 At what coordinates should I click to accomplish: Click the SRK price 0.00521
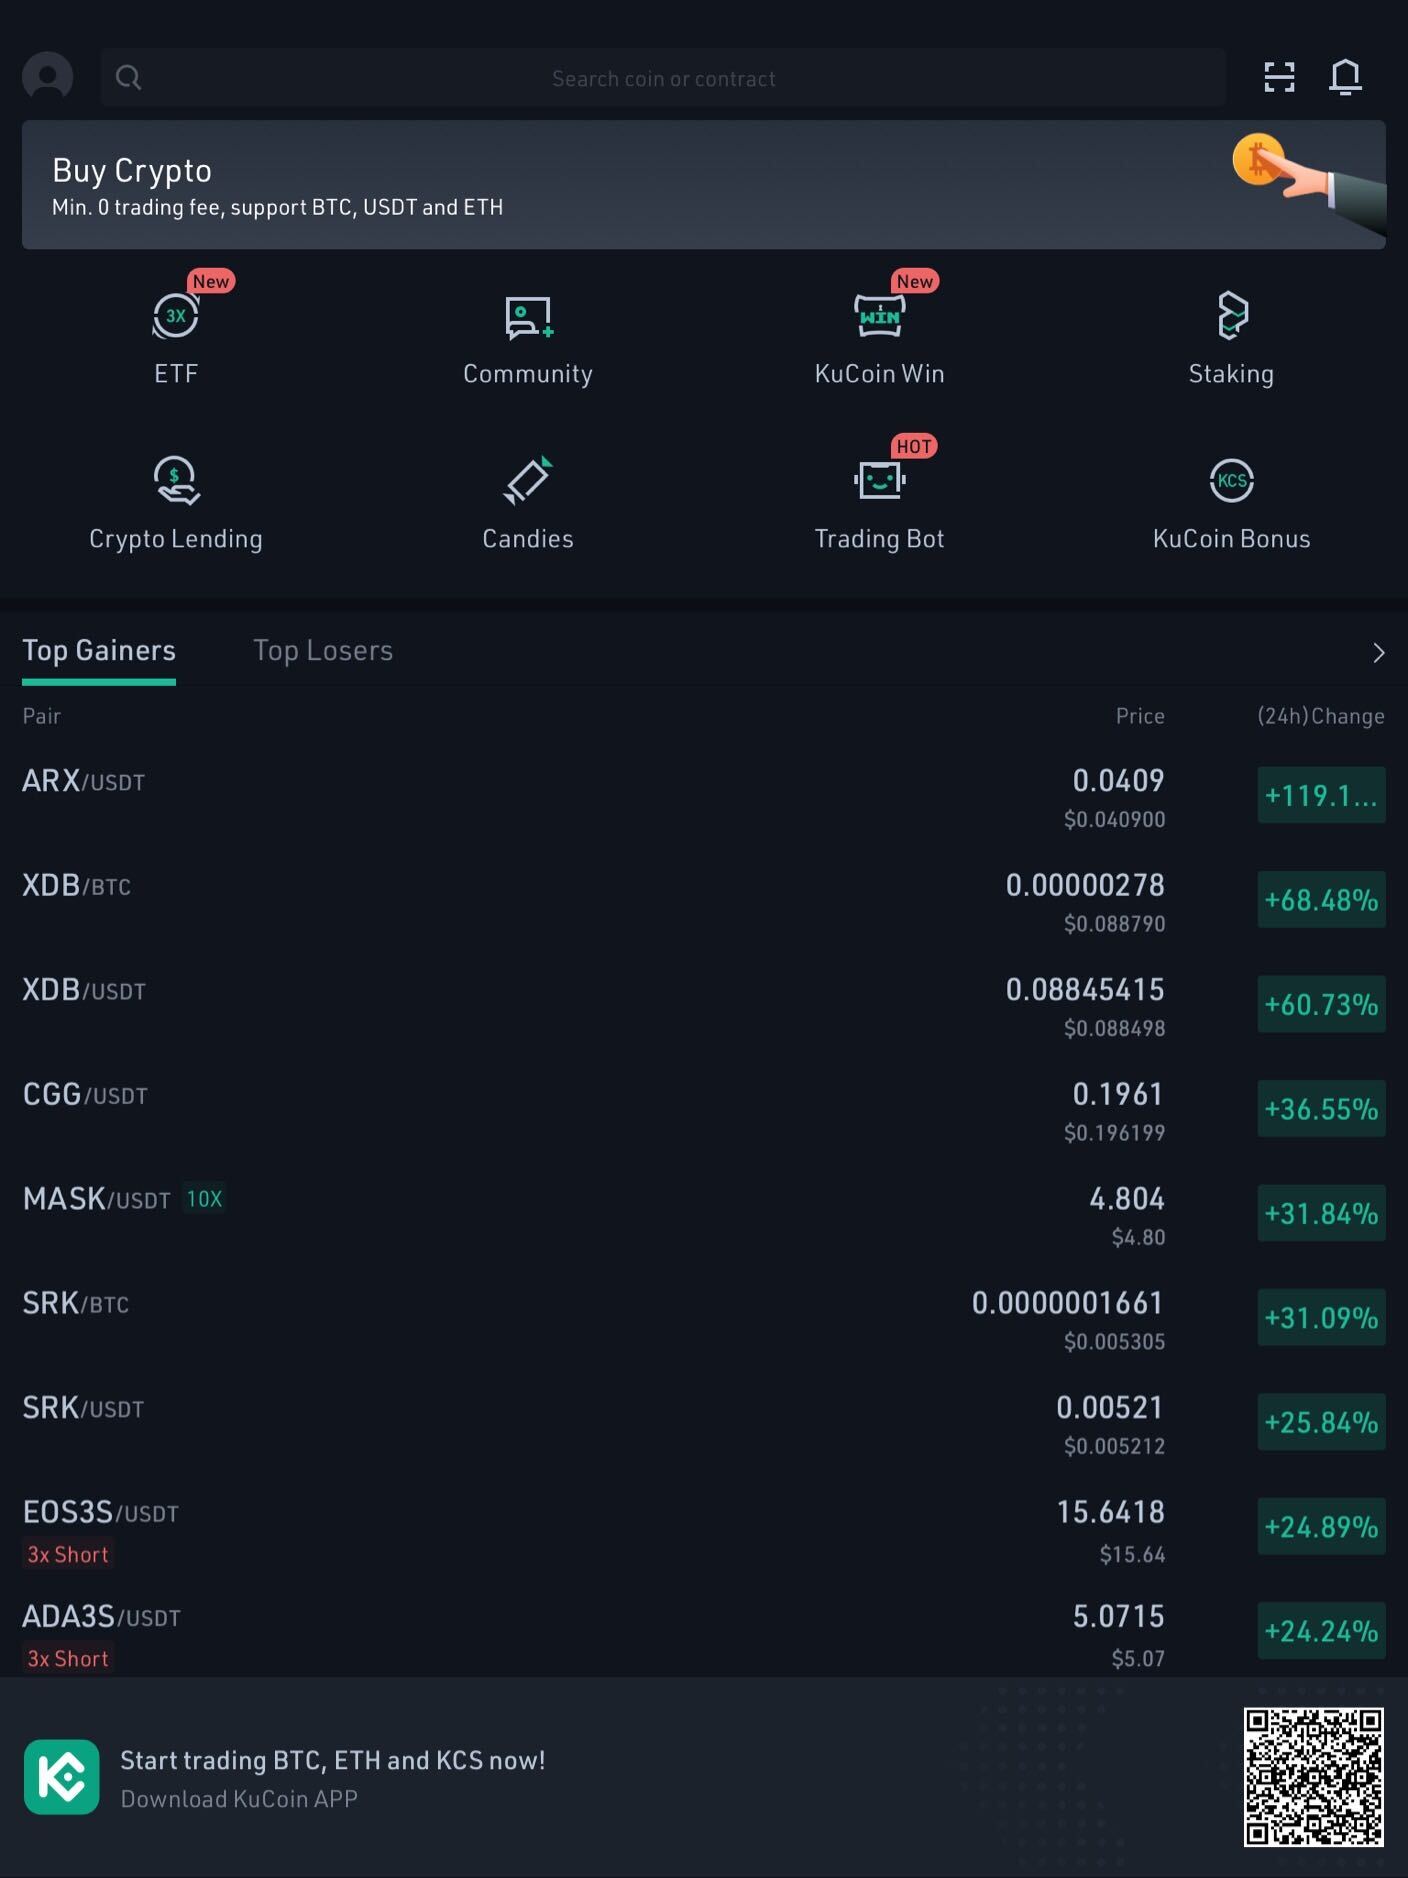click(x=1110, y=1408)
